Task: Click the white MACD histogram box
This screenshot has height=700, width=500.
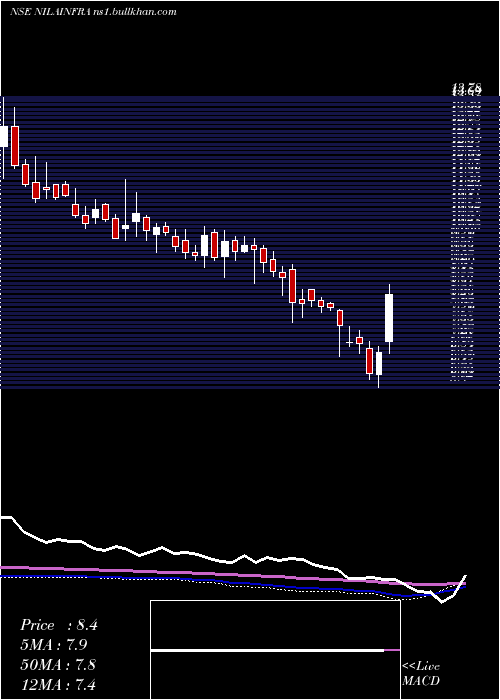Action: pos(275,650)
